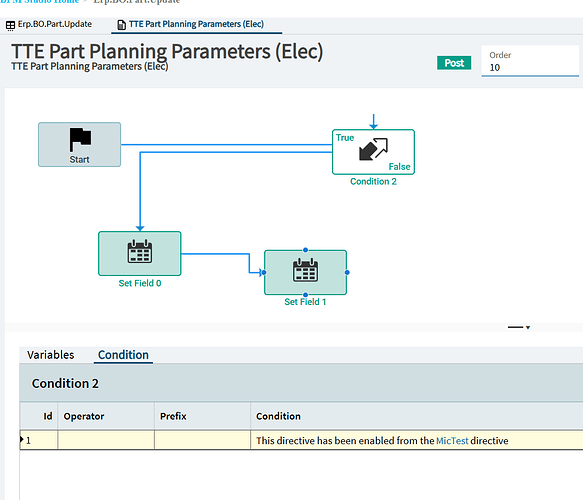Click top connector dot of Set Field 1
The height and width of the screenshot is (500, 583).
pos(305,250)
